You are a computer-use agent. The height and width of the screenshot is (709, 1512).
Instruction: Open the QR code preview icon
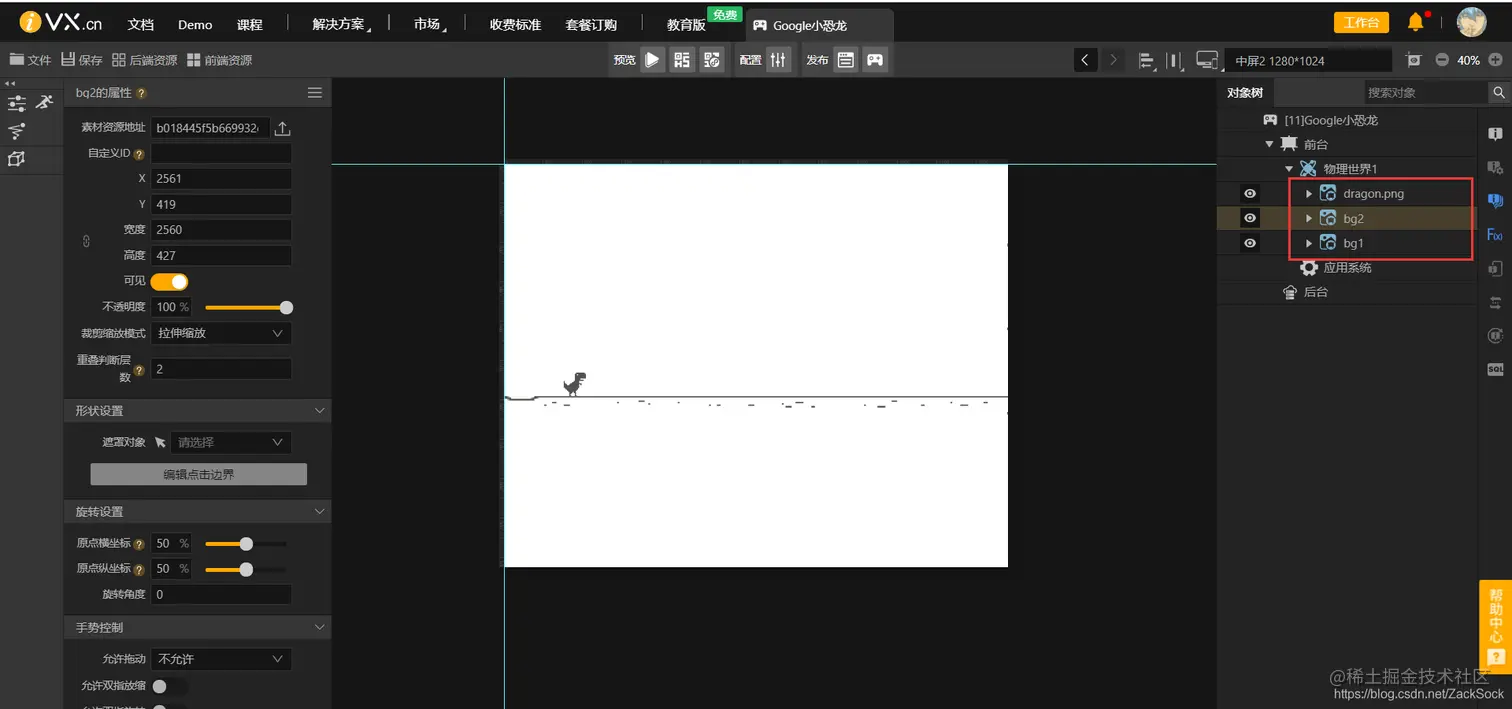tap(682, 60)
